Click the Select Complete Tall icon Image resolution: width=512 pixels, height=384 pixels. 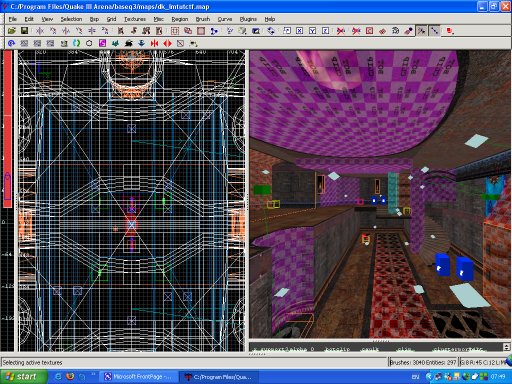(x=121, y=31)
